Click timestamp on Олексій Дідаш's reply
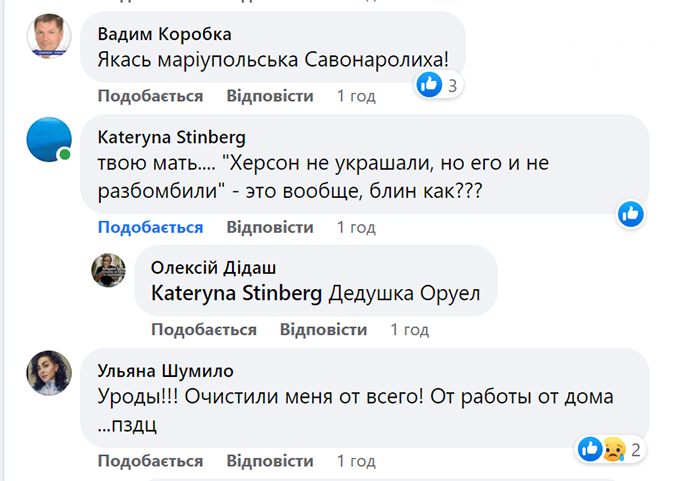 coord(409,329)
